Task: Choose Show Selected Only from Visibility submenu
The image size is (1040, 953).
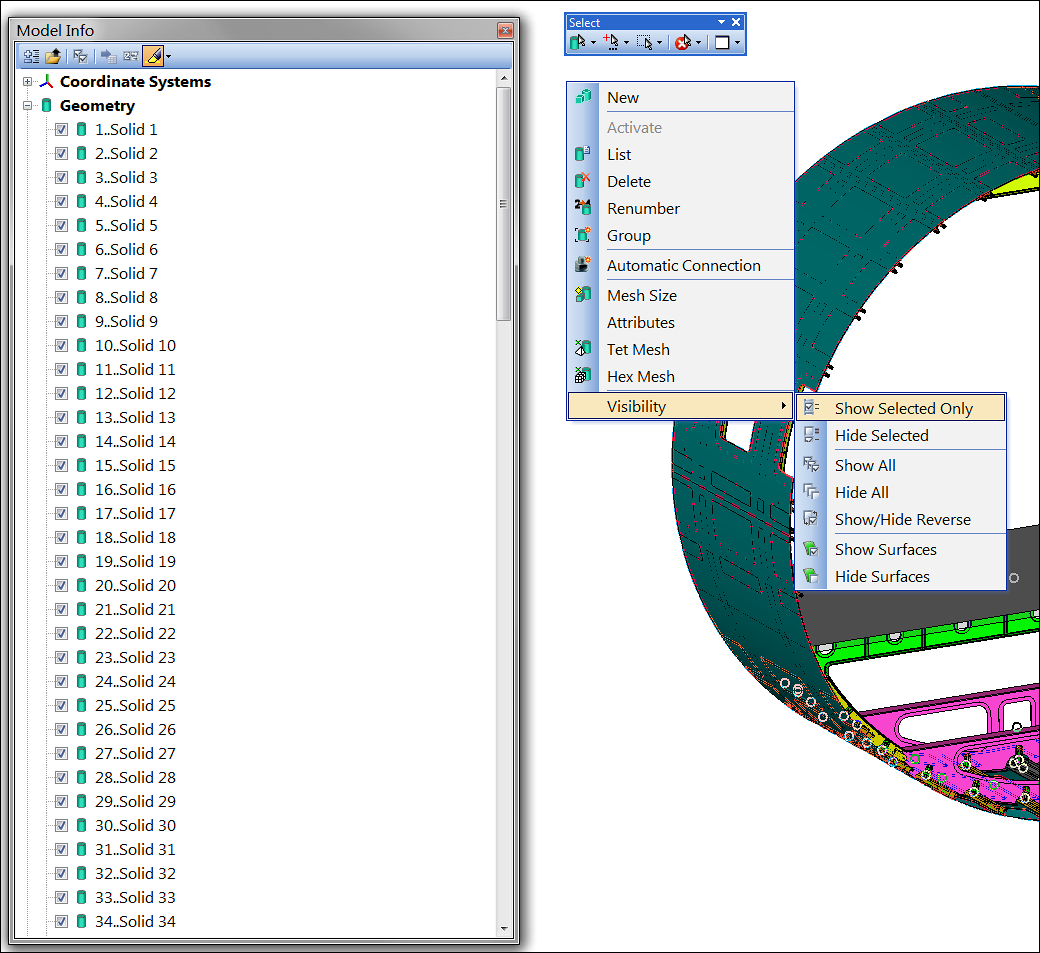Action: [x=905, y=407]
